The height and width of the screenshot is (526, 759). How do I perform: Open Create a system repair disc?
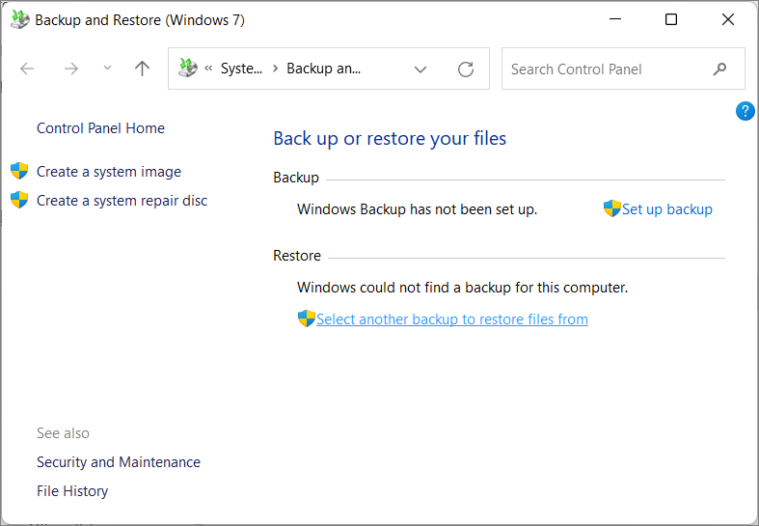tap(122, 201)
